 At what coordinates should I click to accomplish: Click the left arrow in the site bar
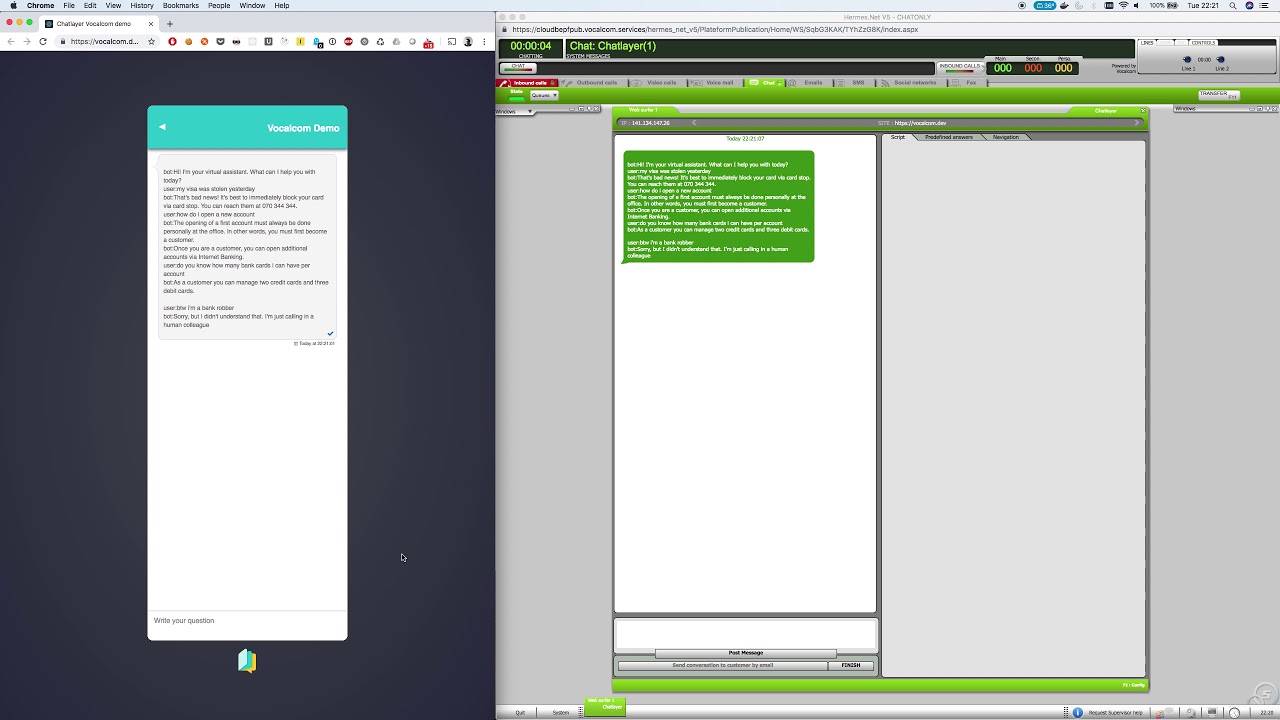(x=694, y=123)
